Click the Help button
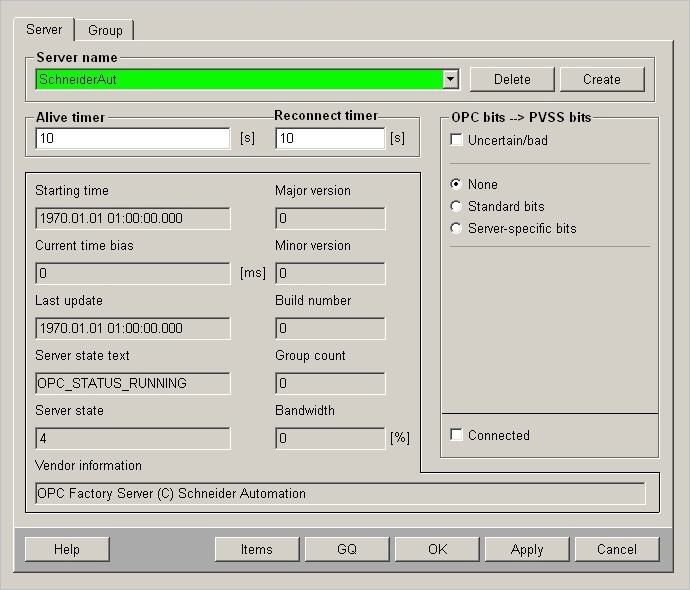Screen dimensions: 690x590 click(x=67, y=549)
